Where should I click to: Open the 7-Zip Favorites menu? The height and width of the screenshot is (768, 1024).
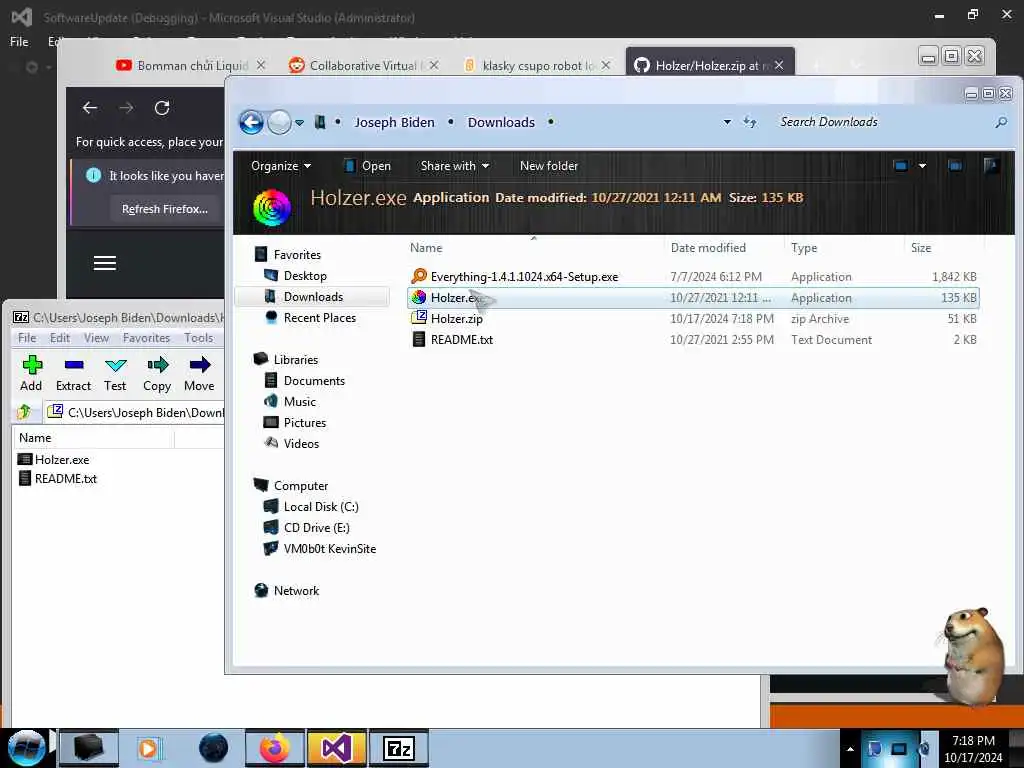pos(146,338)
